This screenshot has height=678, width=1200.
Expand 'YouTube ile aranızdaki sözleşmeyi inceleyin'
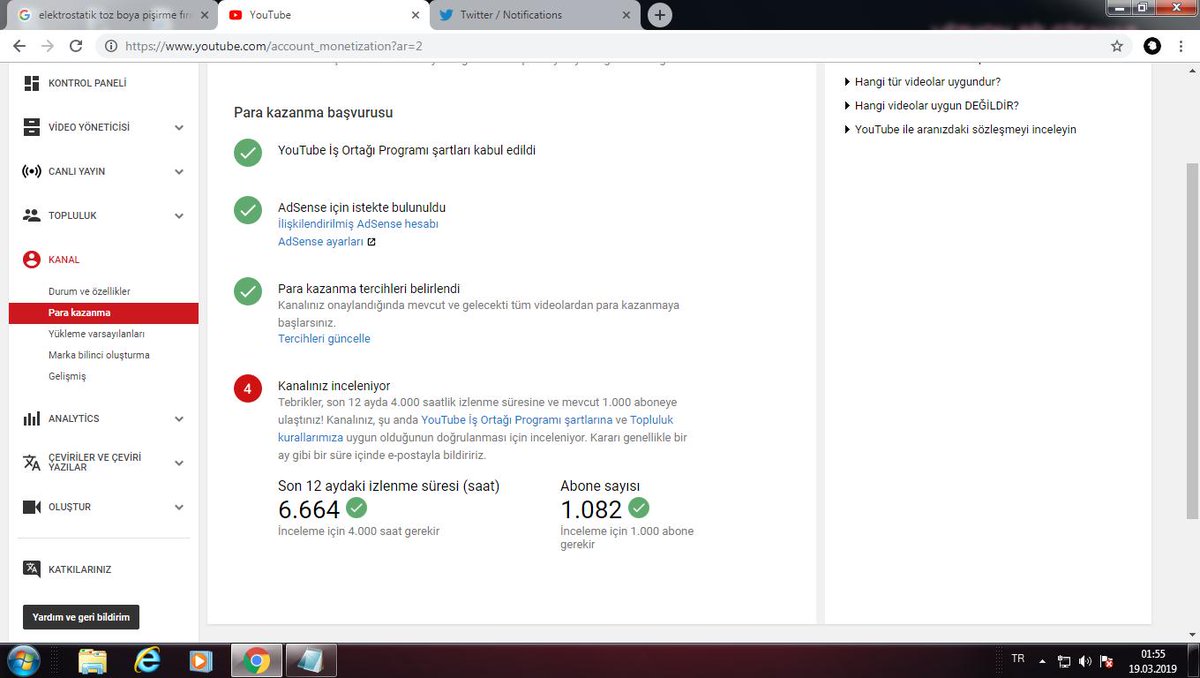pos(960,129)
